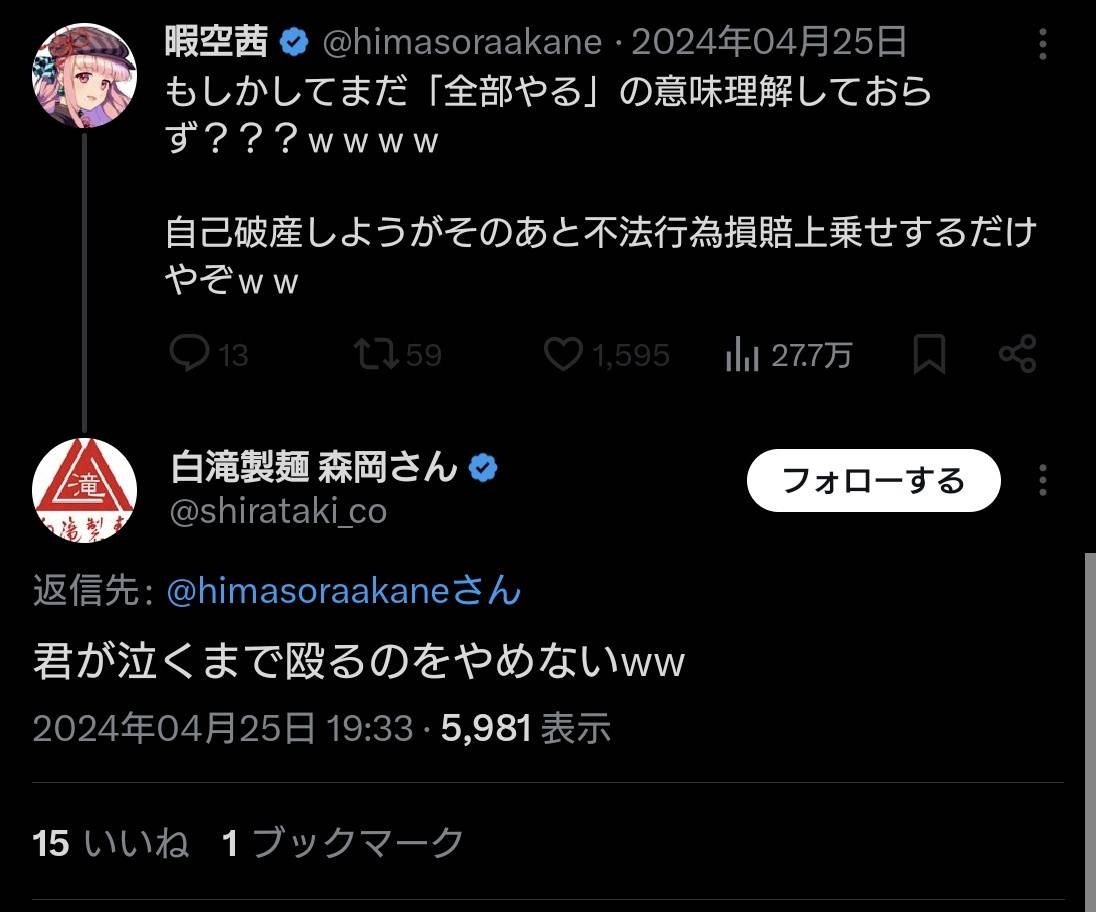Click the @himasoraakane reply-to mention link
This screenshot has height=912, width=1096.
click(343, 591)
